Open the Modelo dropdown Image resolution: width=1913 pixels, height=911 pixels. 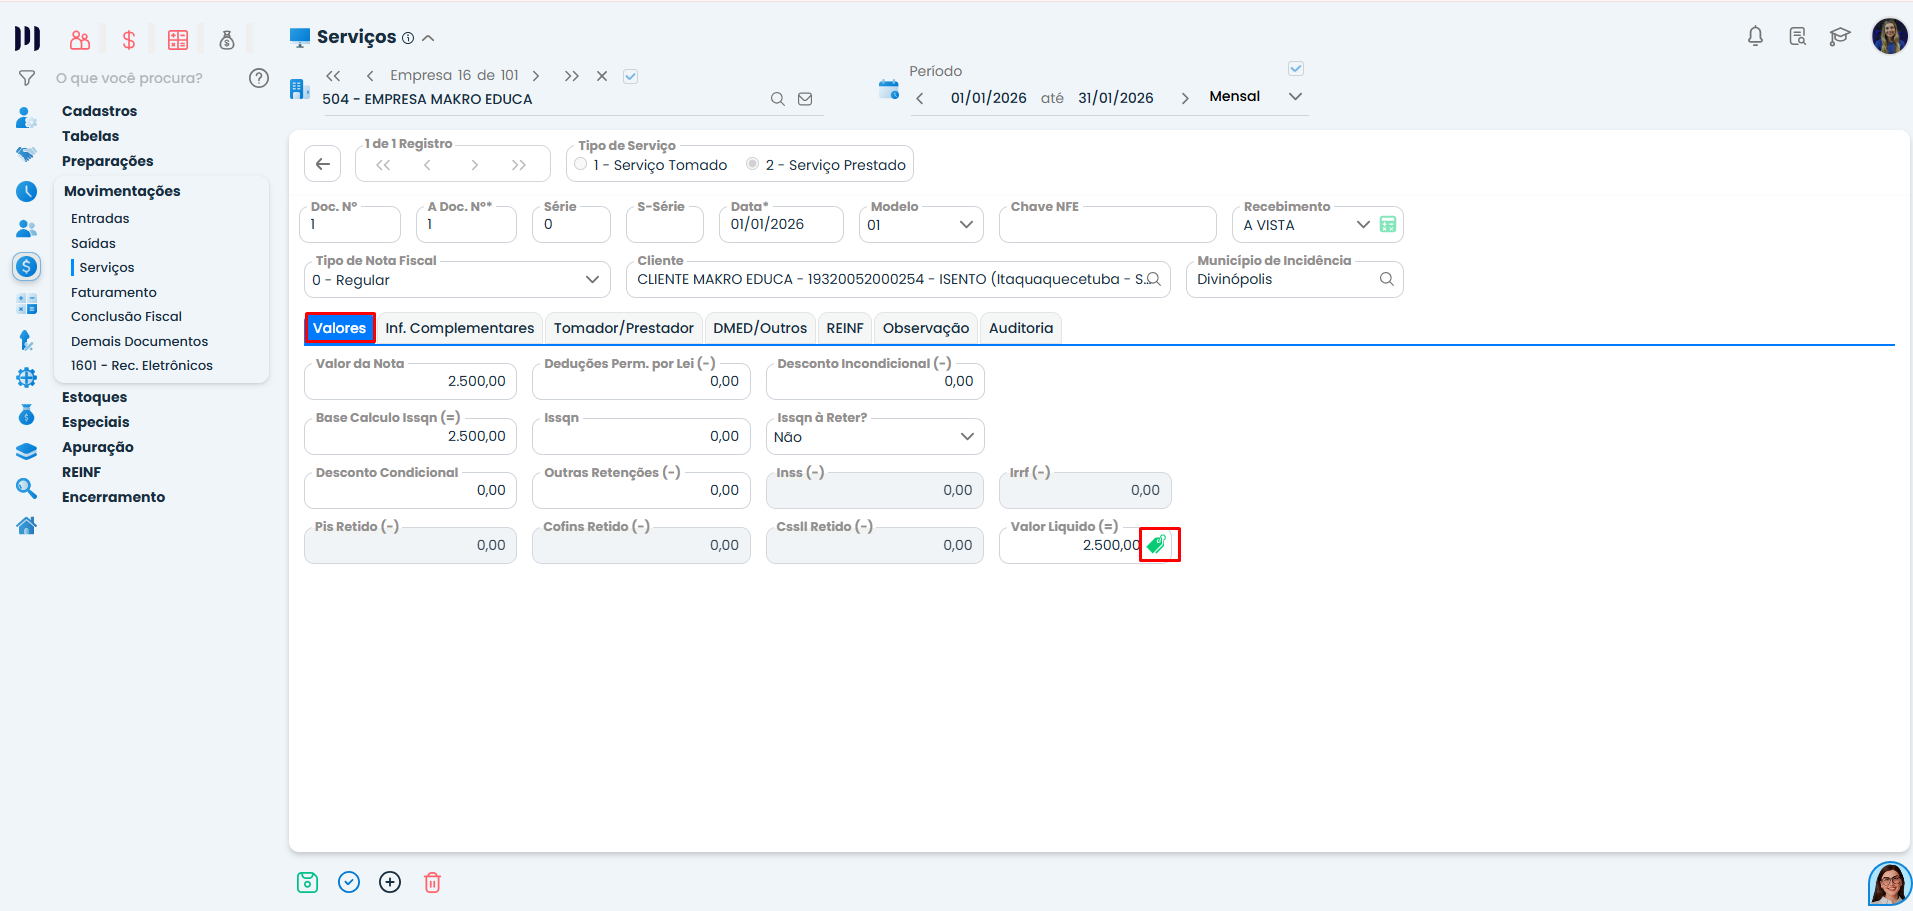[966, 225]
